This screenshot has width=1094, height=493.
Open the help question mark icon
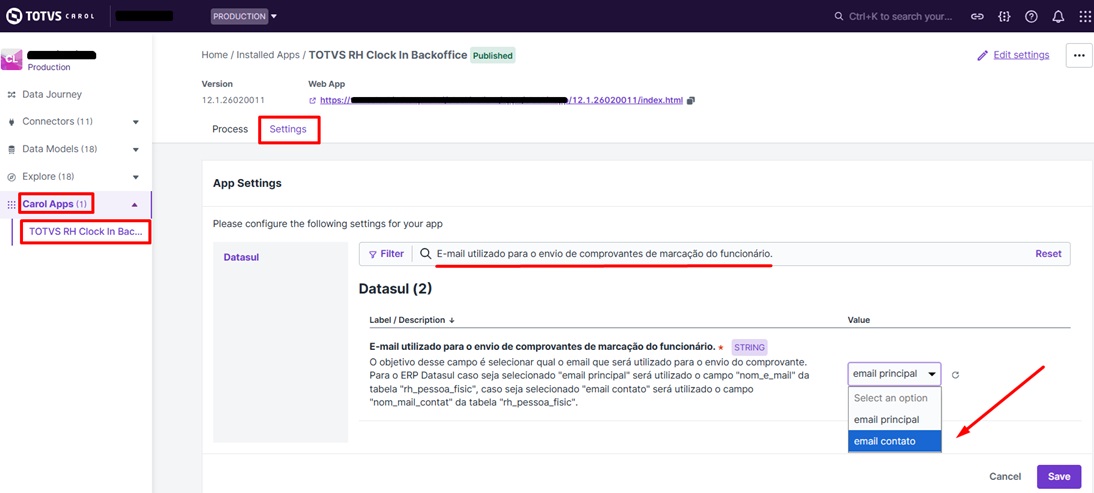click(1031, 16)
